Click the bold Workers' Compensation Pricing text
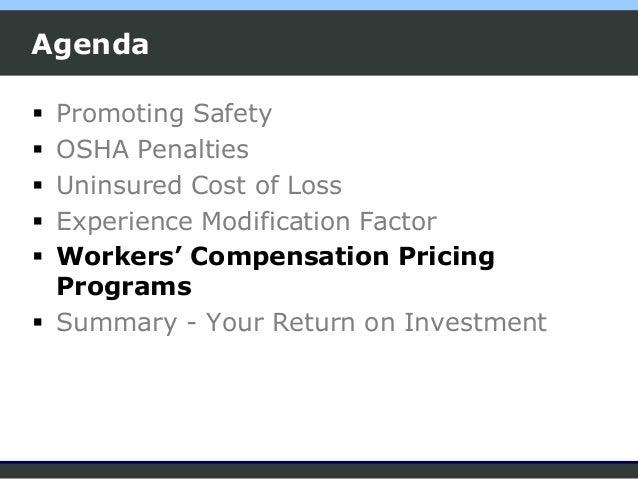This screenshot has width=638, height=479. pos(275,257)
